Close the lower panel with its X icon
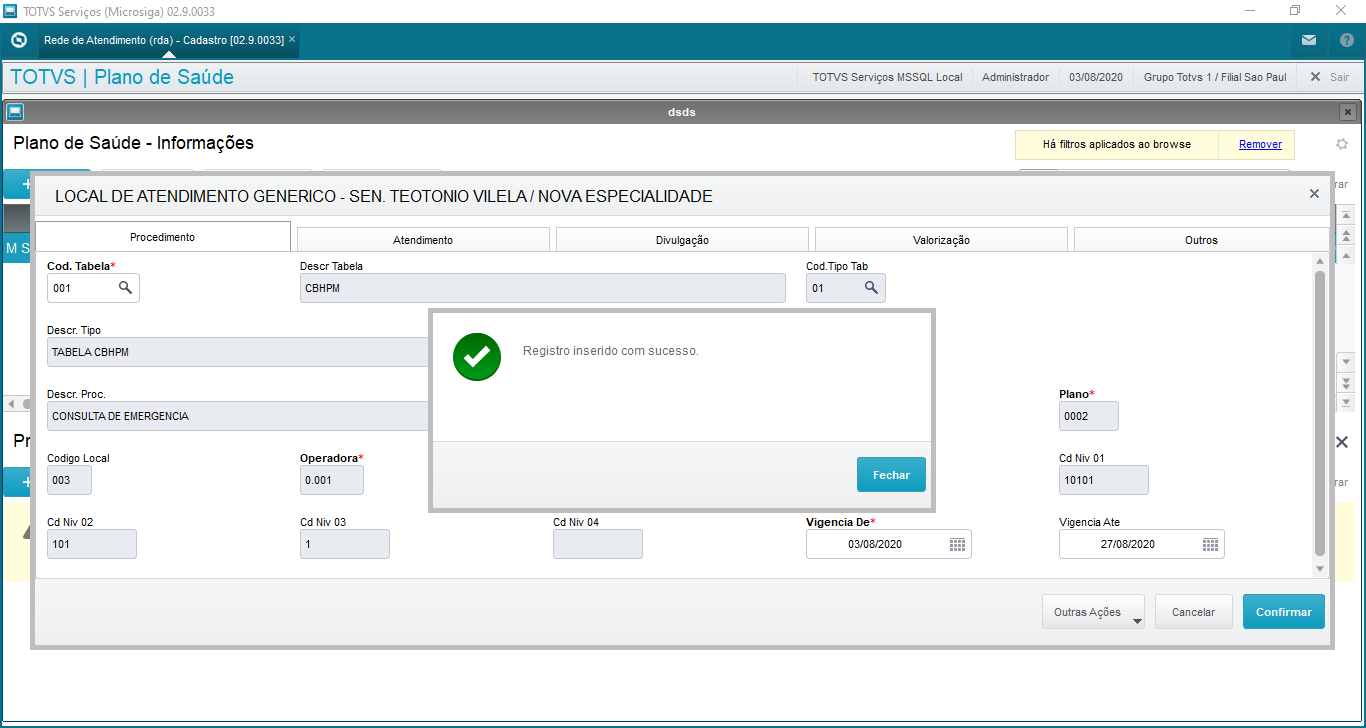Screen dimensions: 1366x728 click(1342, 442)
